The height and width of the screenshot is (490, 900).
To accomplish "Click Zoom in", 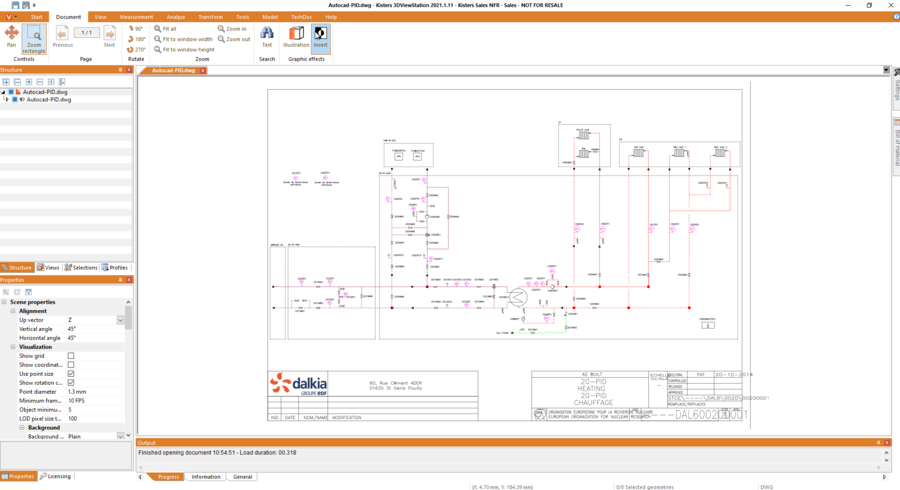I will 232,29.
